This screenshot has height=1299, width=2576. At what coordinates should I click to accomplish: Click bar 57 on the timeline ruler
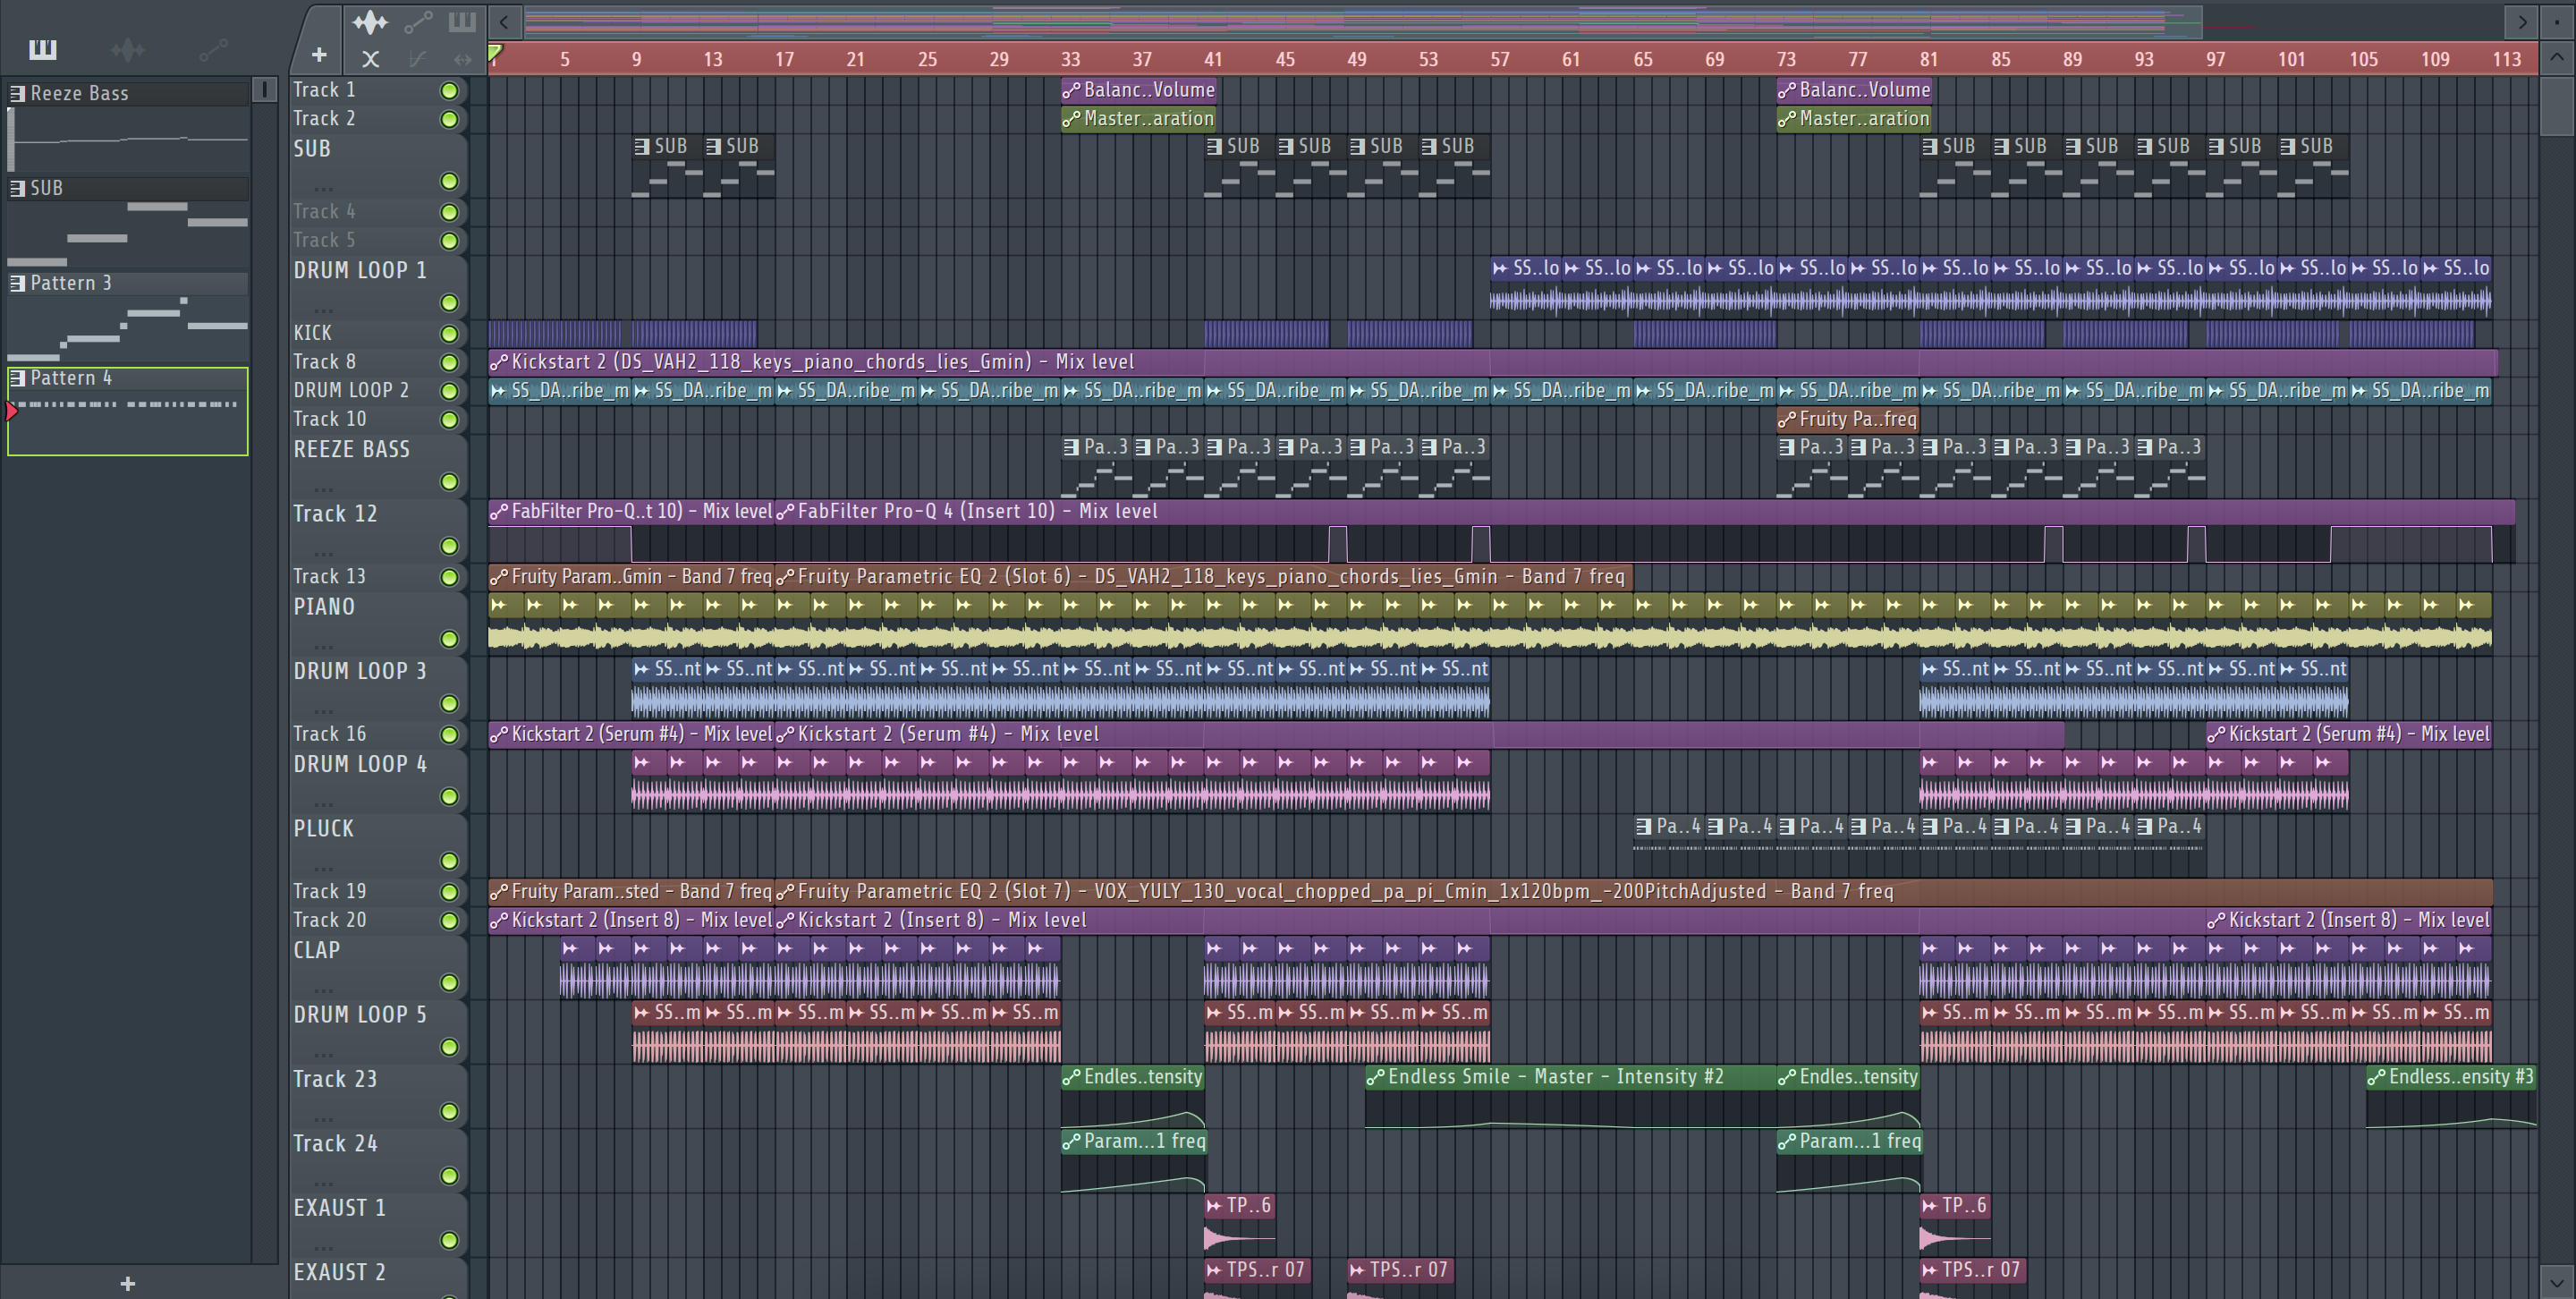(x=1499, y=59)
